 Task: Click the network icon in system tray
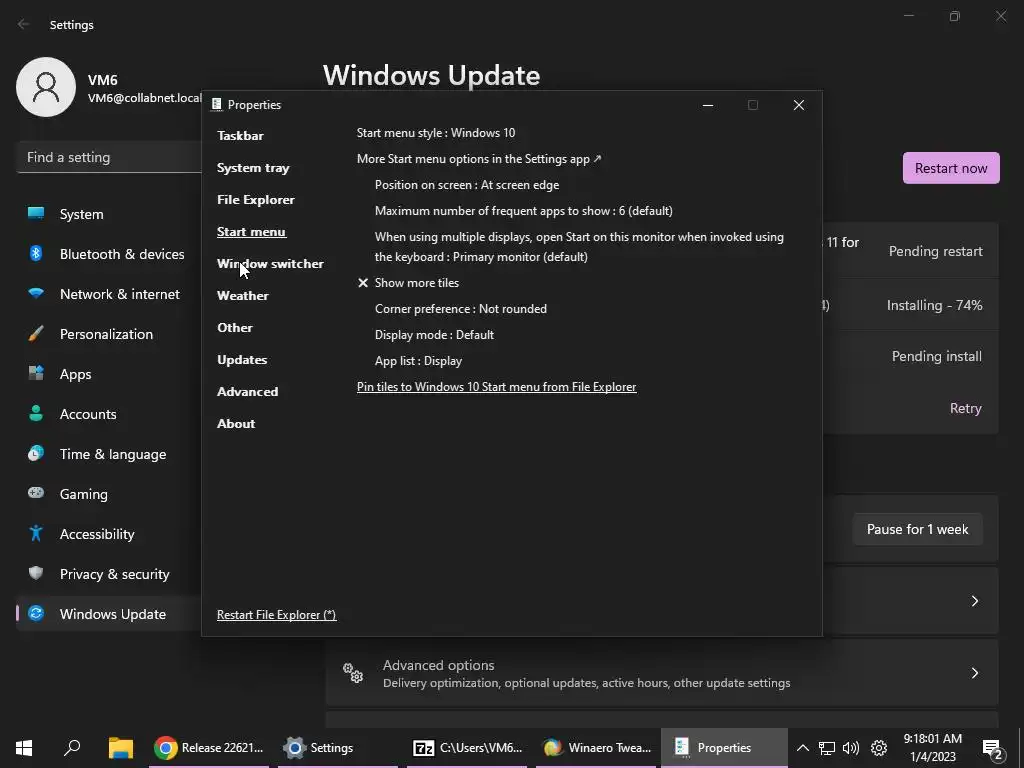point(827,748)
